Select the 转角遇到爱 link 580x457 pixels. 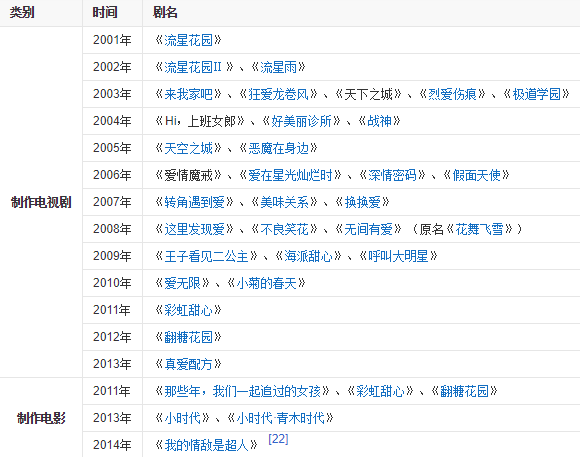[x=194, y=202]
